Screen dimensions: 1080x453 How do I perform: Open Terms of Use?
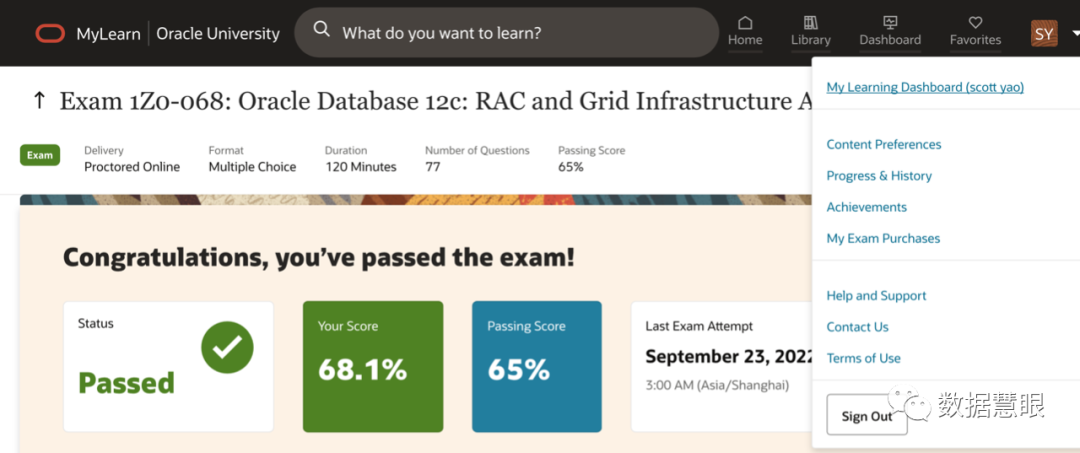coord(863,358)
